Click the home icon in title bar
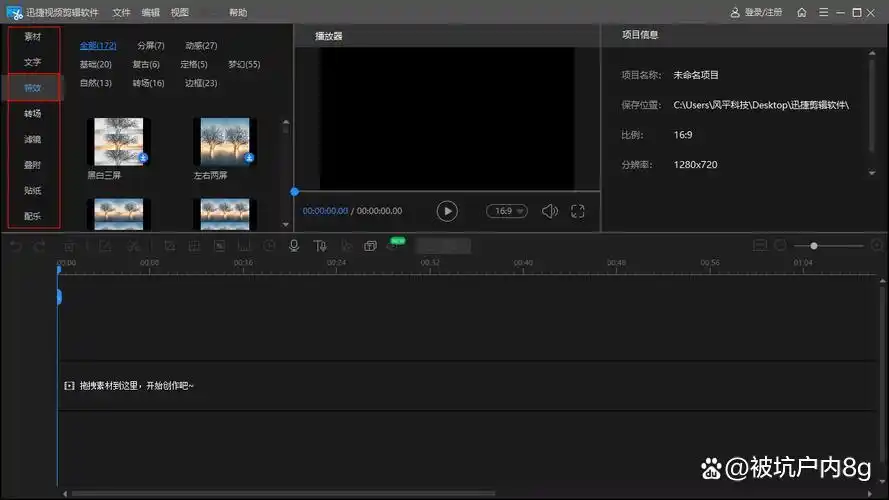 [801, 12]
